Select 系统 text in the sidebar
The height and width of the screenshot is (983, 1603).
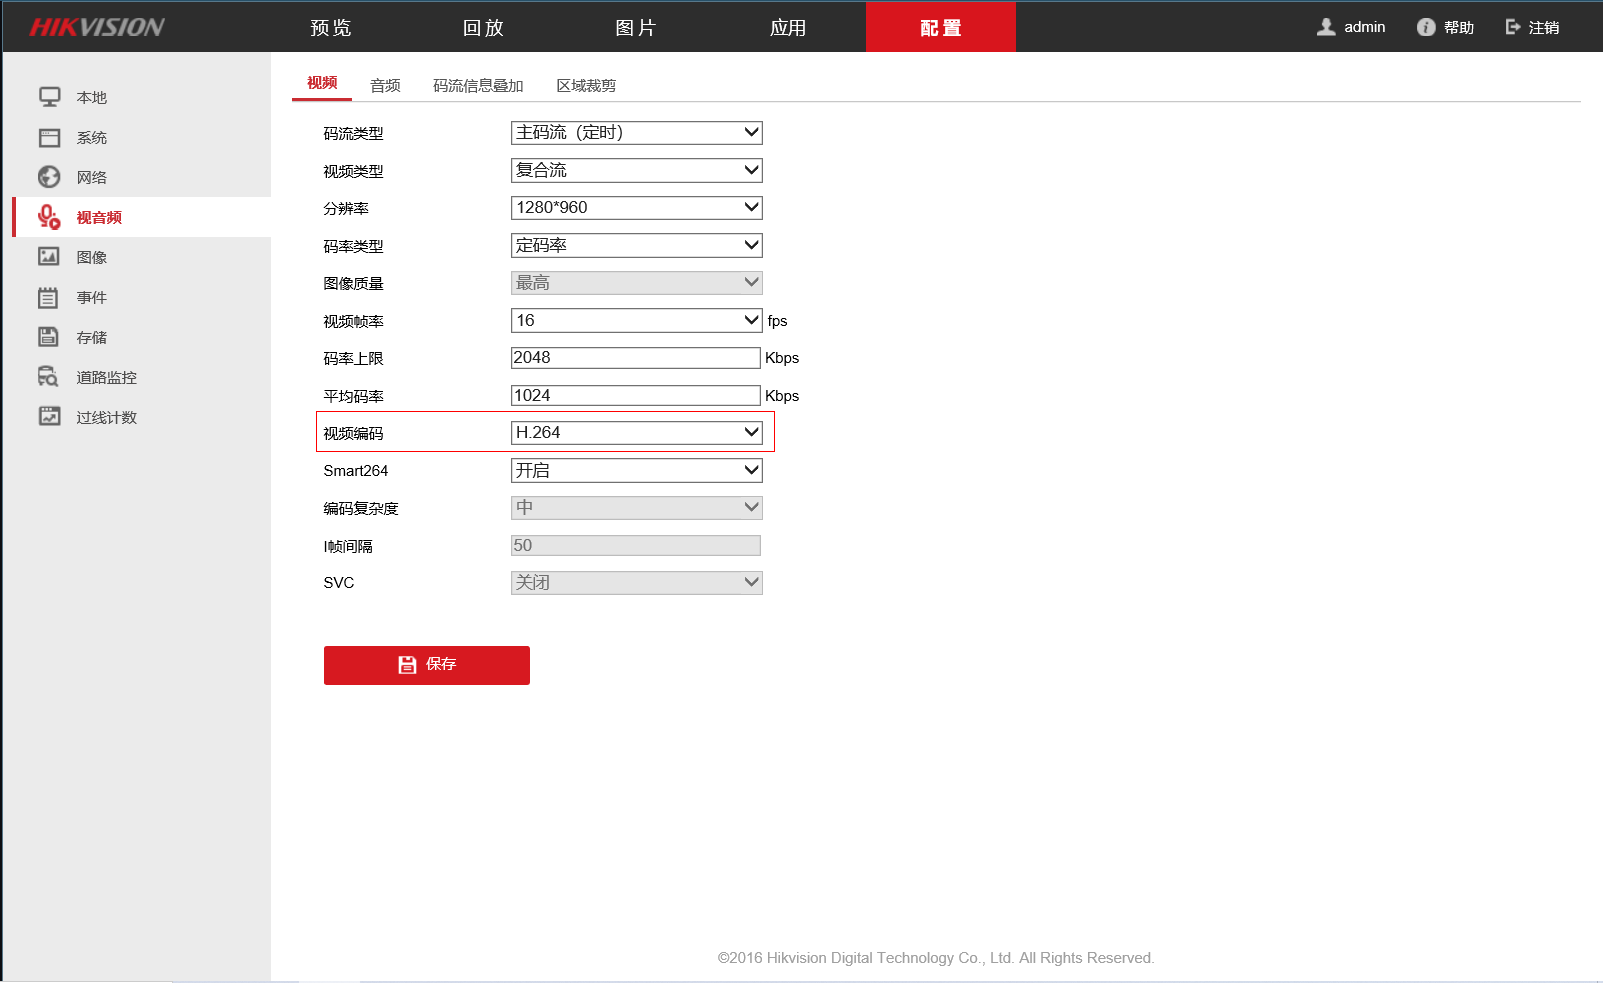[92, 138]
